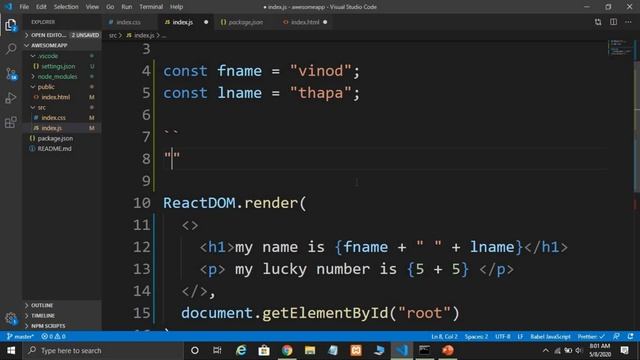Expand the NPM Scripts section
Viewport: 640px width, 360px height.
[62, 326]
